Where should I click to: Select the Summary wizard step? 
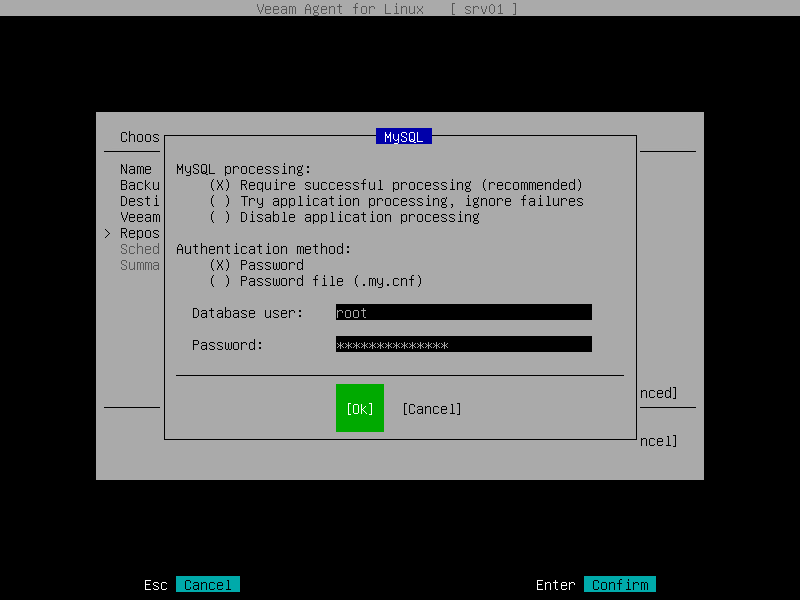(x=140, y=265)
